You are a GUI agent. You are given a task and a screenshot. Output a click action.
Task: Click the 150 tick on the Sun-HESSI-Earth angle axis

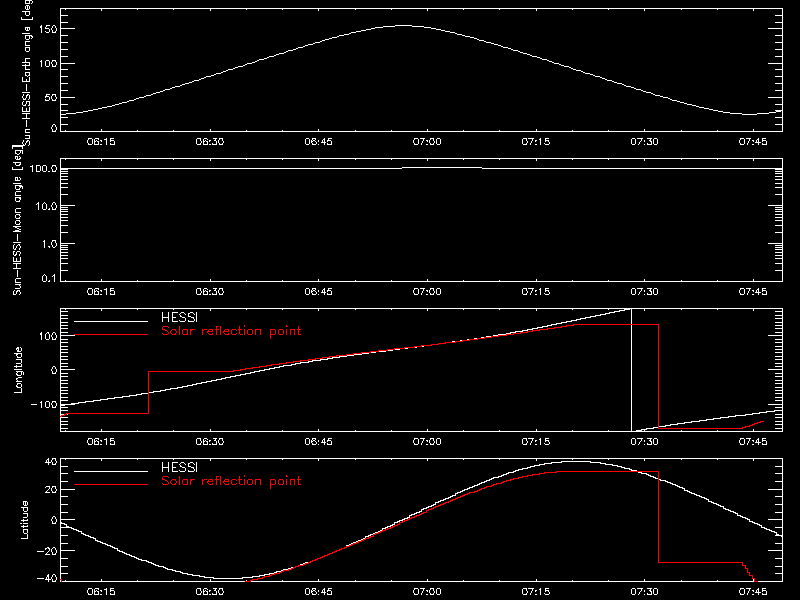(x=48, y=30)
